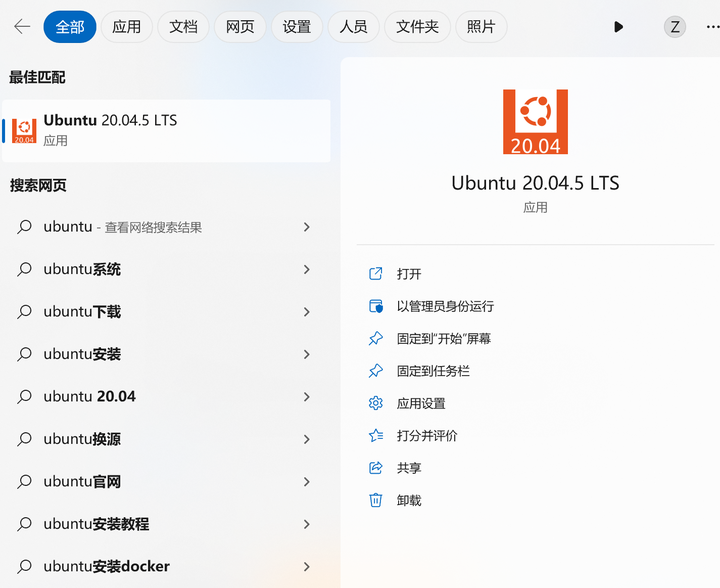Choose 共享 option
This screenshot has height=588, width=720.
[x=409, y=468]
